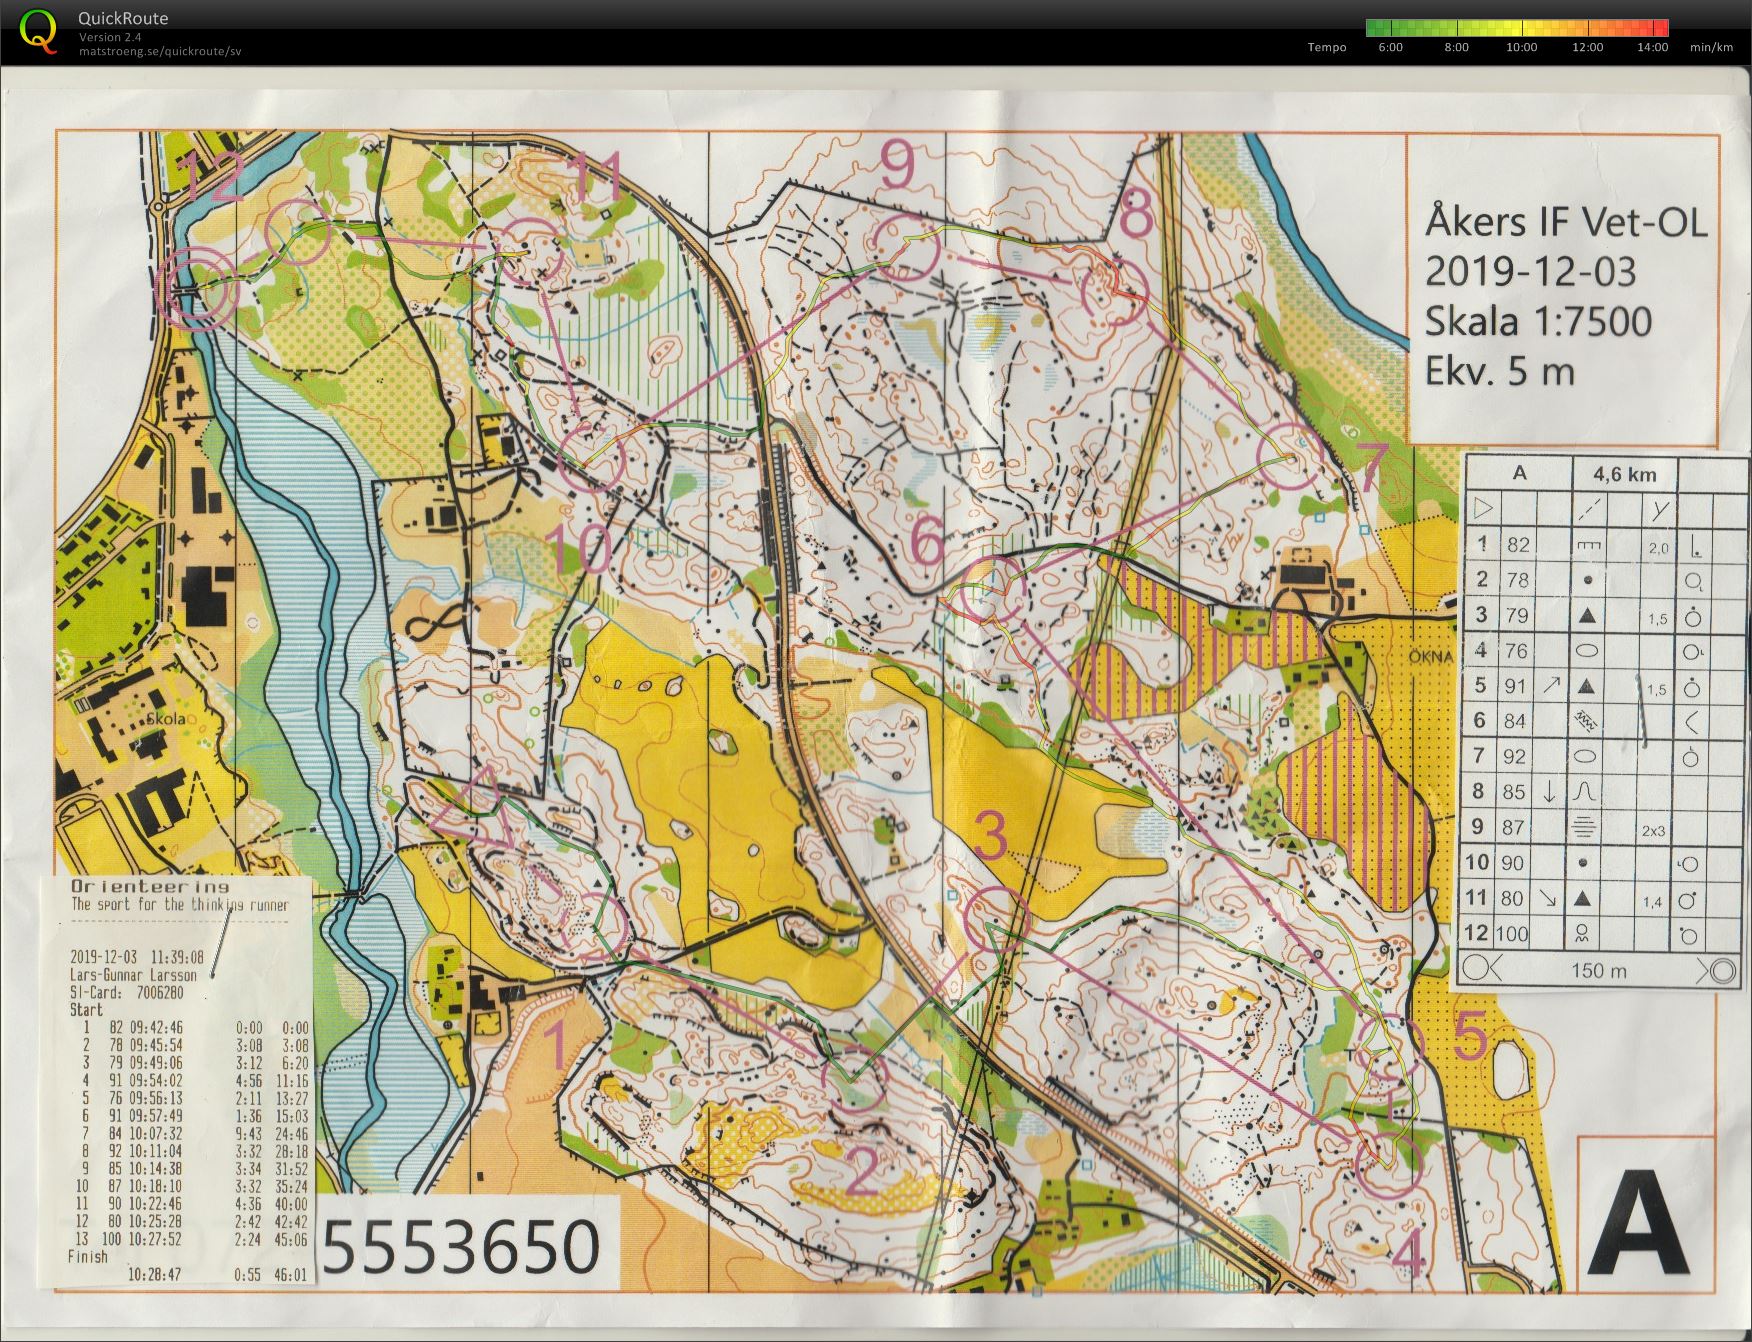Click the SI-Card: 7006280 line
The width and height of the screenshot is (1752, 1342).
[126, 992]
